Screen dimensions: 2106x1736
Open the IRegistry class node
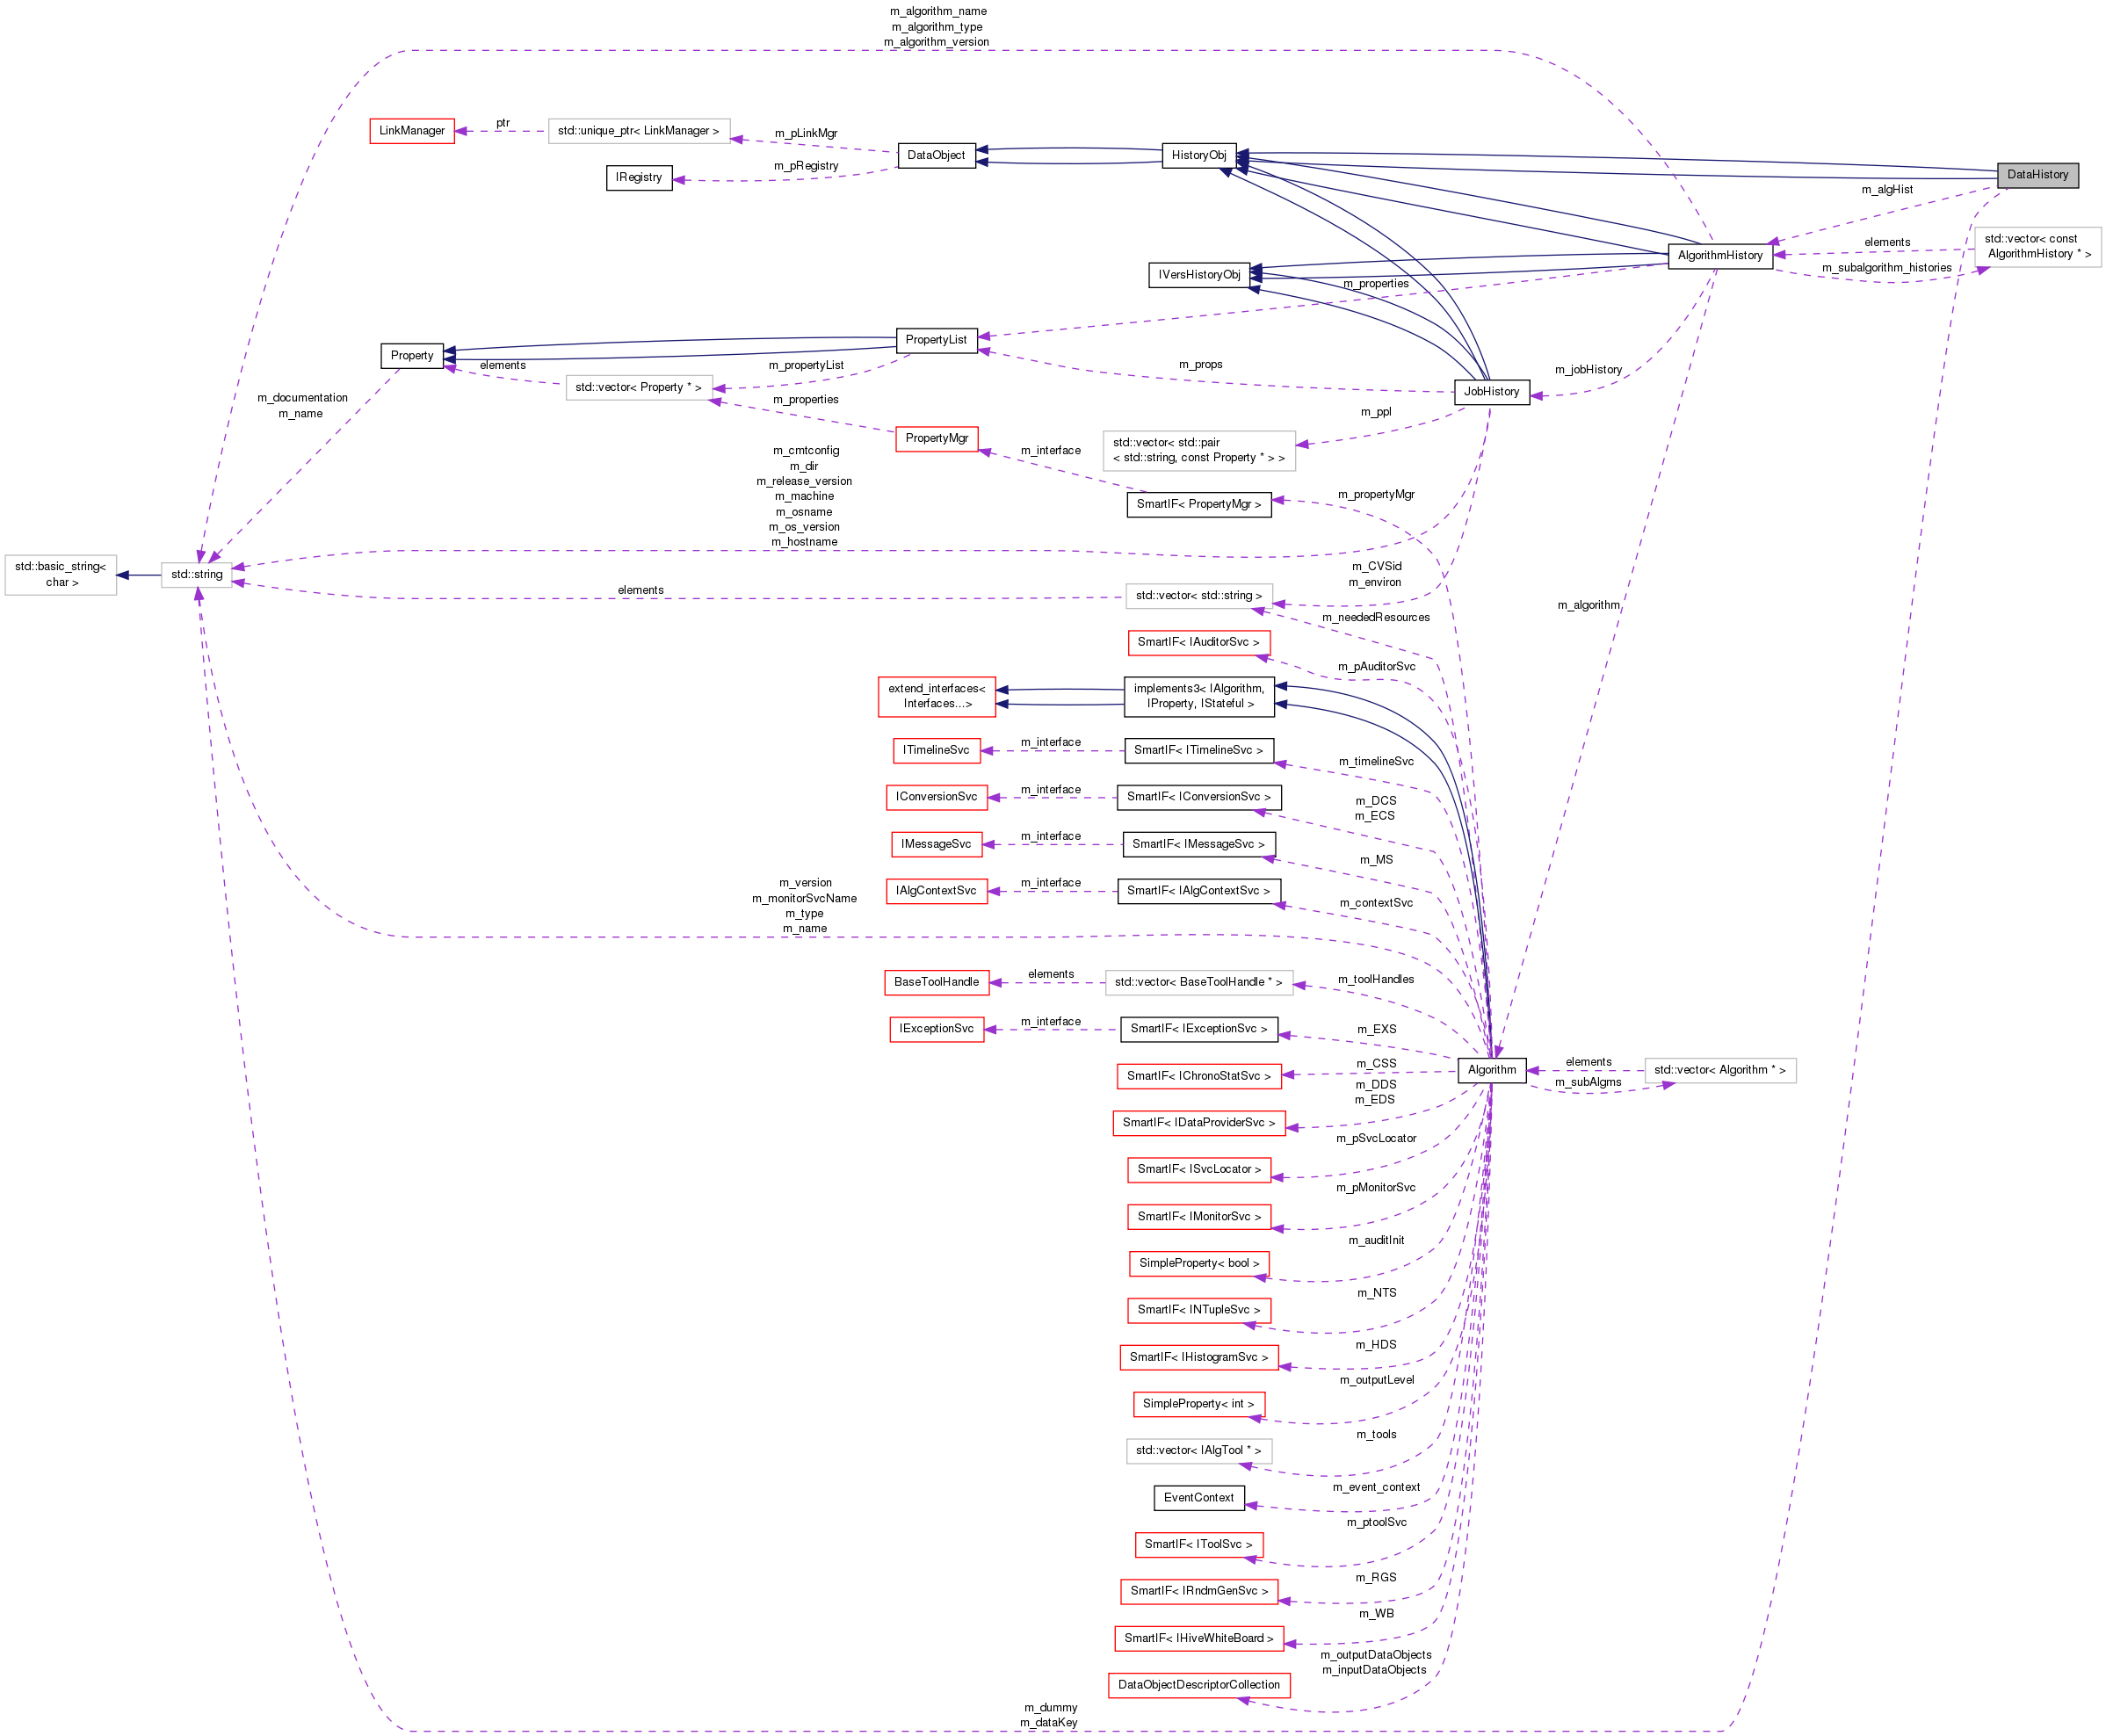tap(638, 177)
